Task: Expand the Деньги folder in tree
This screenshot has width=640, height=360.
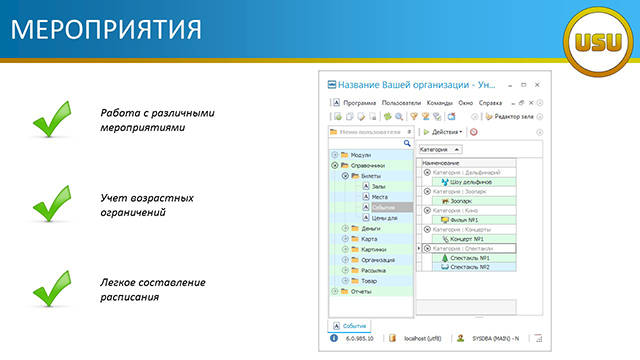Action: coord(345,228)
